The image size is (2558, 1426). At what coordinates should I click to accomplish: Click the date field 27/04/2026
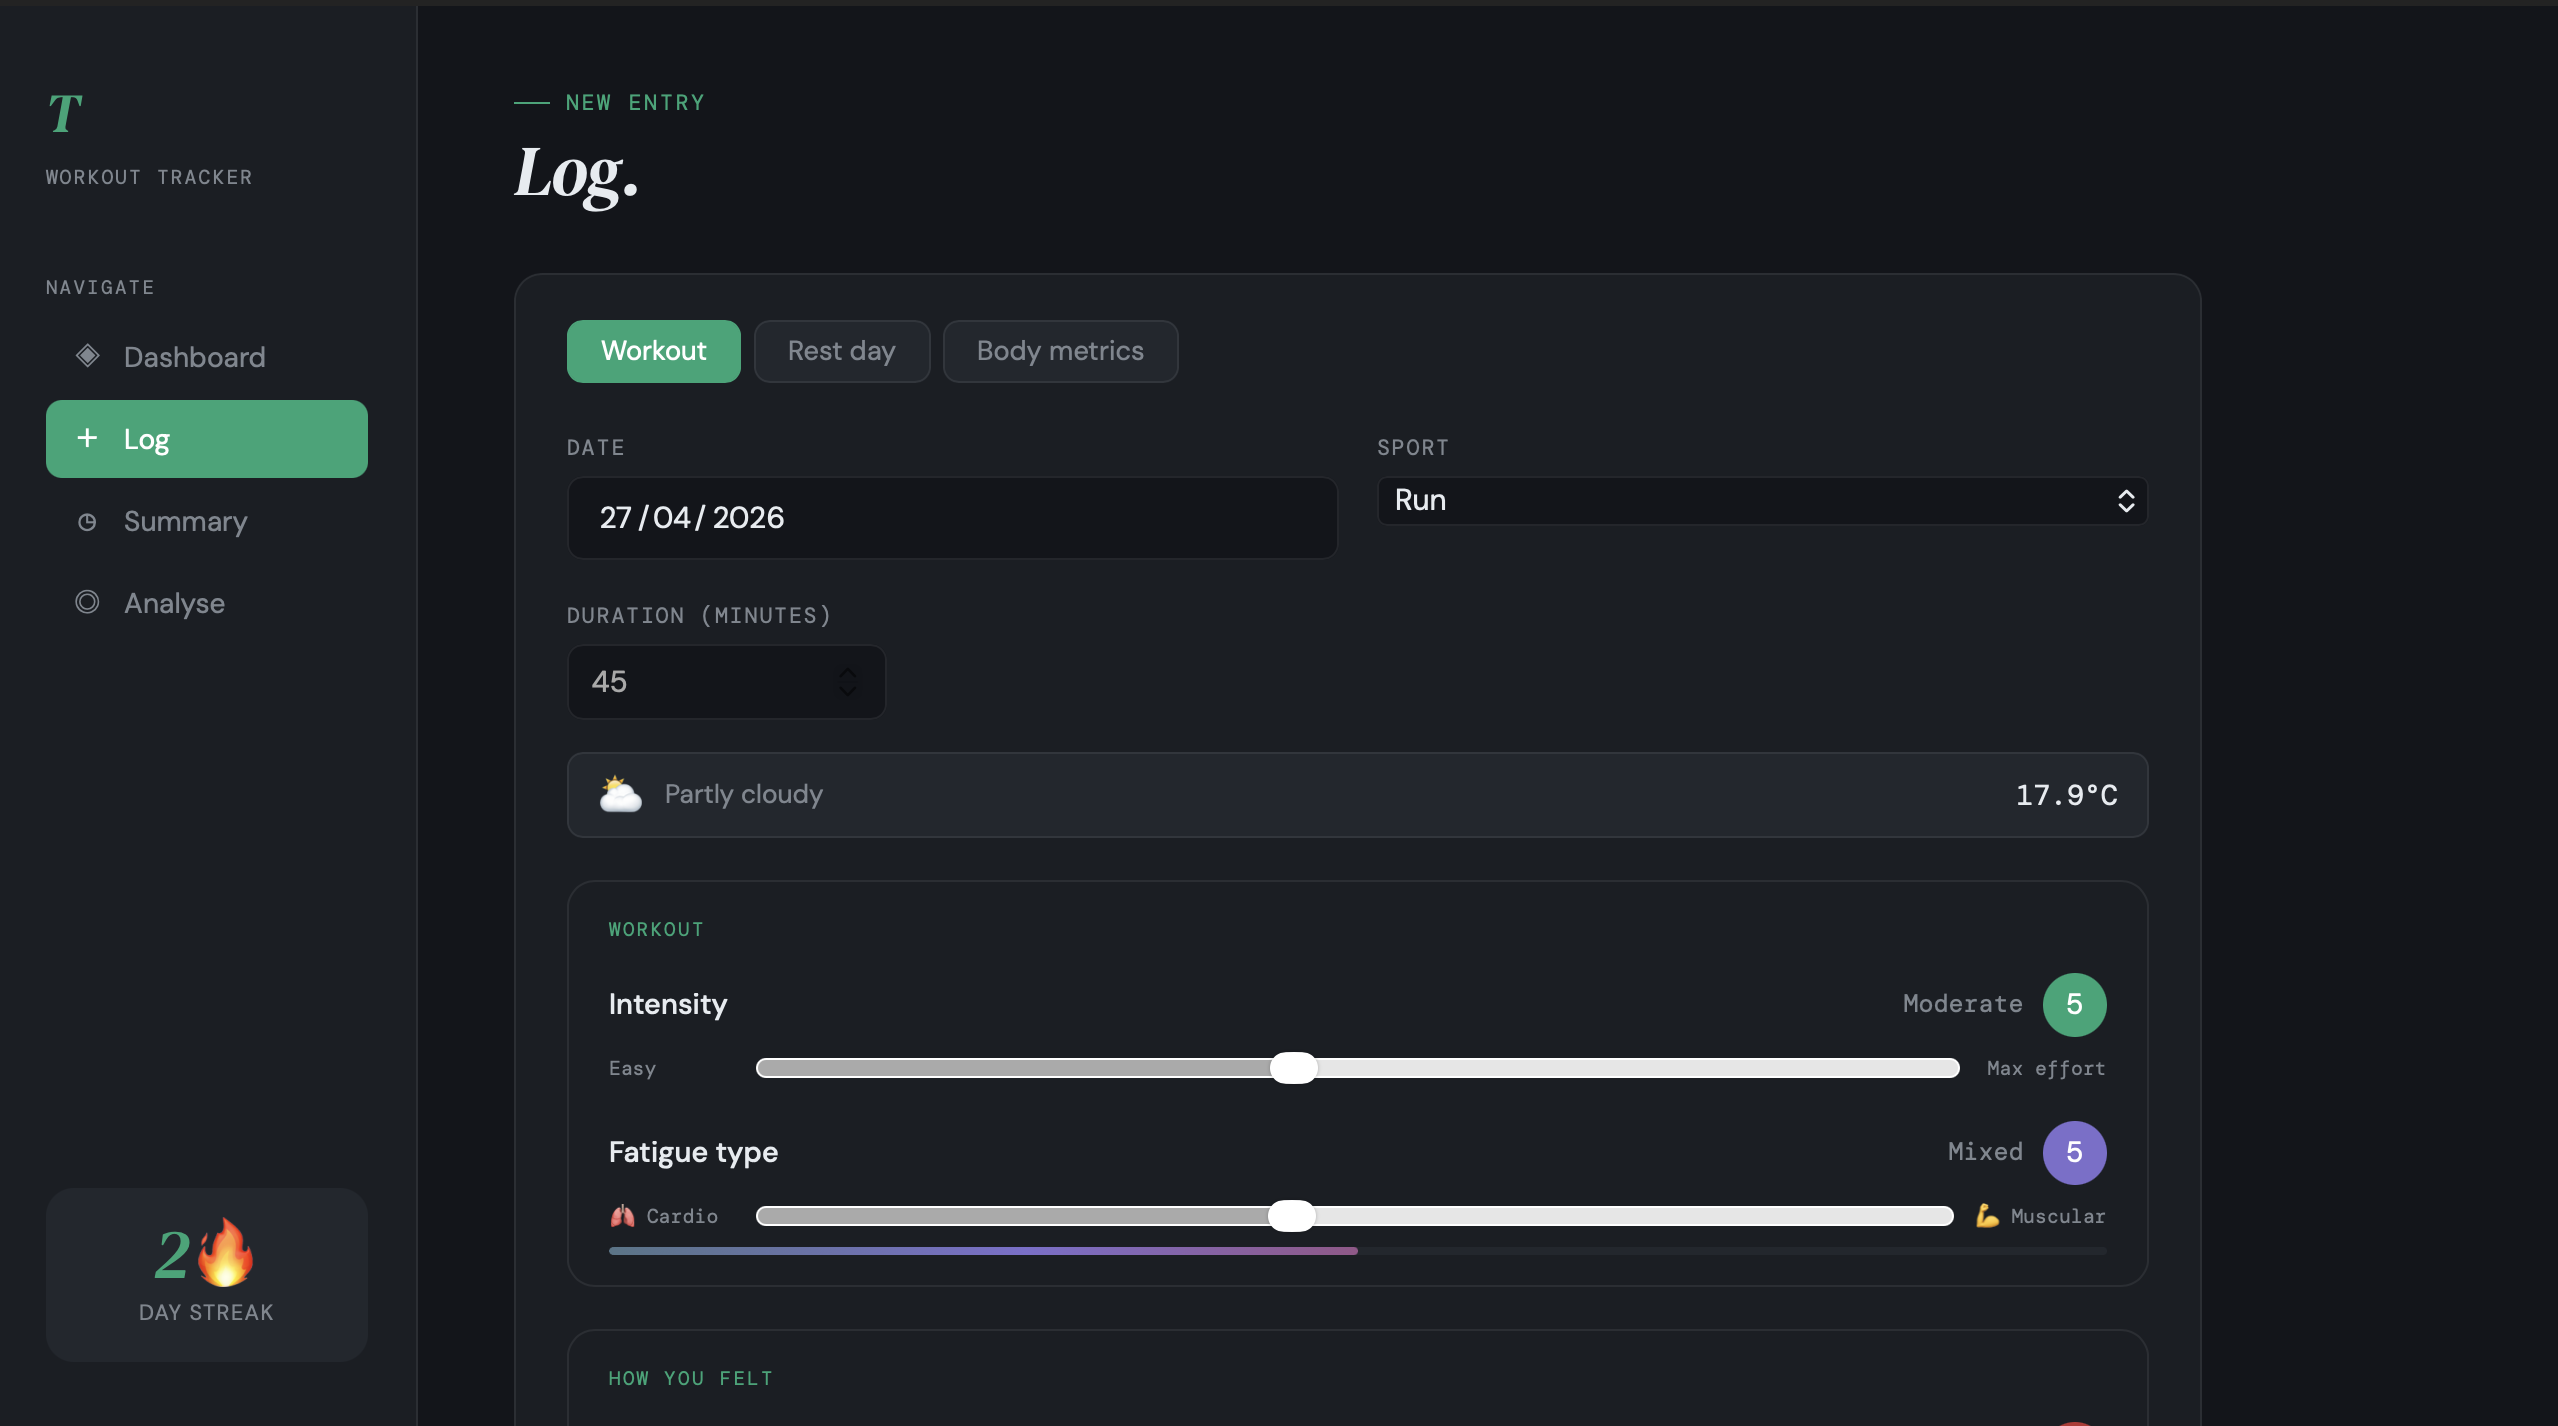point(952,518)
